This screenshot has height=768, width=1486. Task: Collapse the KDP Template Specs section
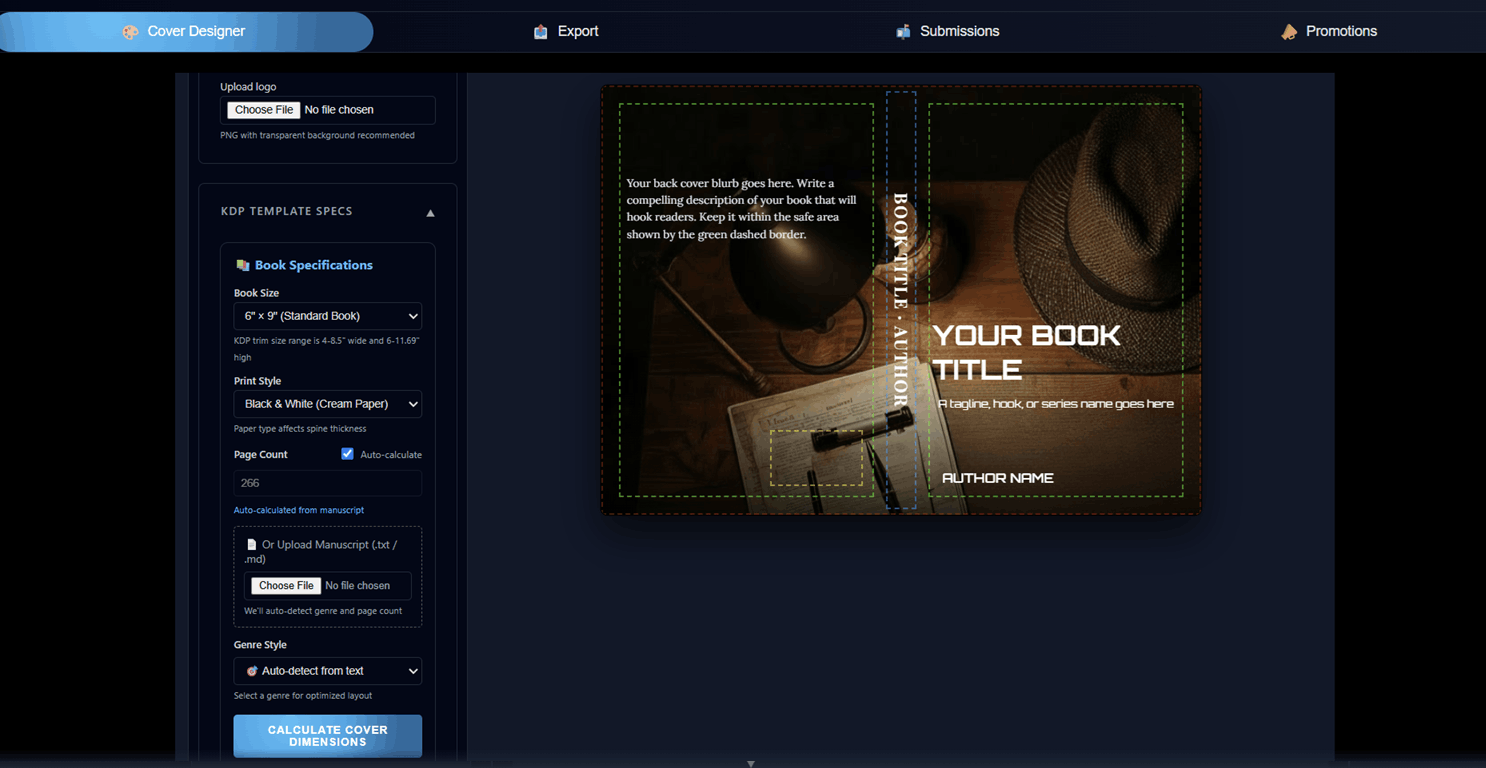tap(430, 212)
